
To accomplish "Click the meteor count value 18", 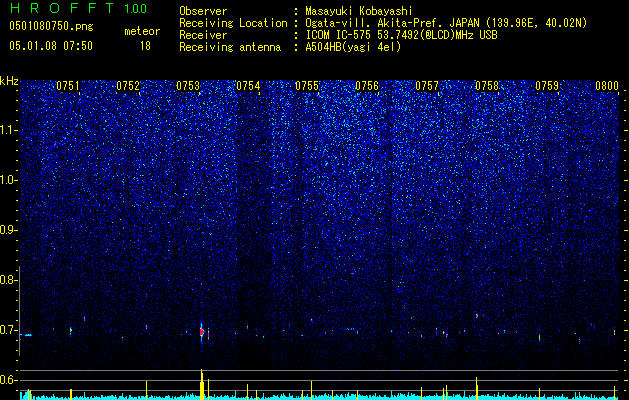I will click(x=145, y=46).
